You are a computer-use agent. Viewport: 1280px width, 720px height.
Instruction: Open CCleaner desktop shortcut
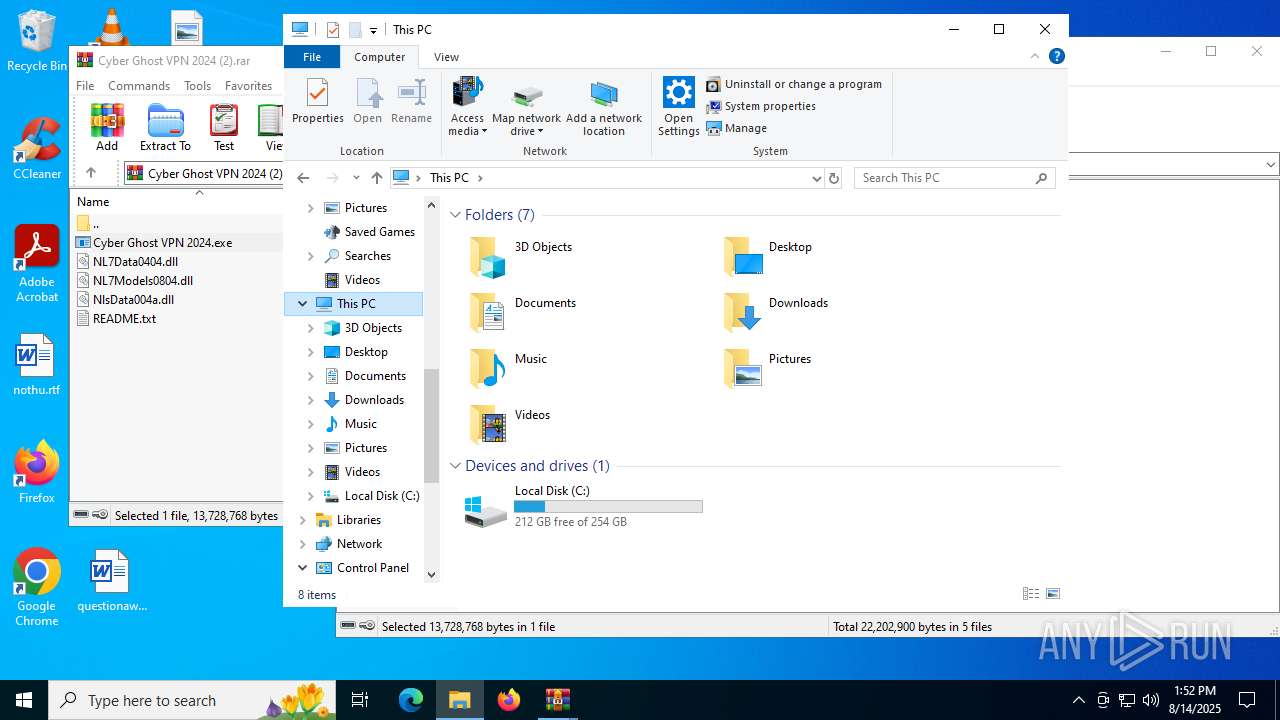[37, 149]
